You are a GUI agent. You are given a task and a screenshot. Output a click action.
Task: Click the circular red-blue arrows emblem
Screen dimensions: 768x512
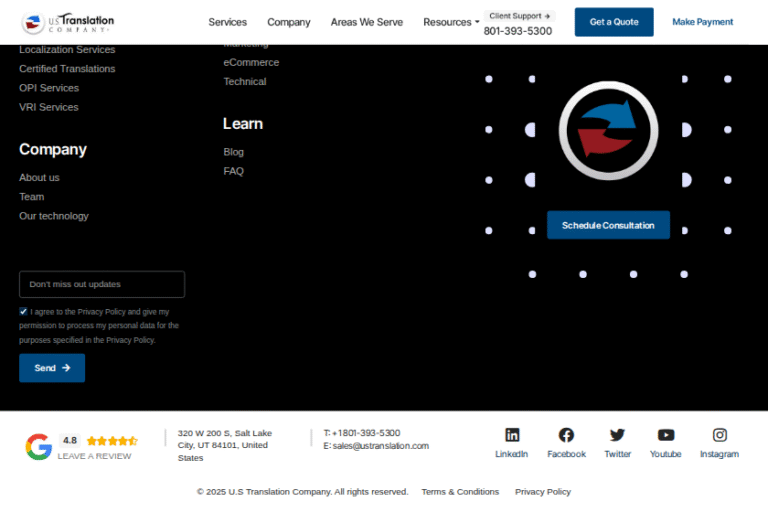pyautogui.click(x=609, y=131)
